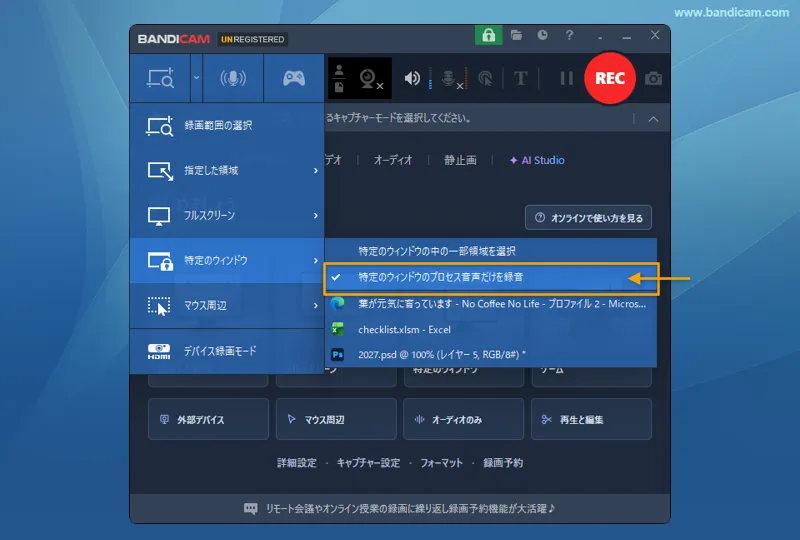The height and width of the screenshot is (540, 800).
Task: Open the 詳細設定 link
Action: (x=296, y=463)
